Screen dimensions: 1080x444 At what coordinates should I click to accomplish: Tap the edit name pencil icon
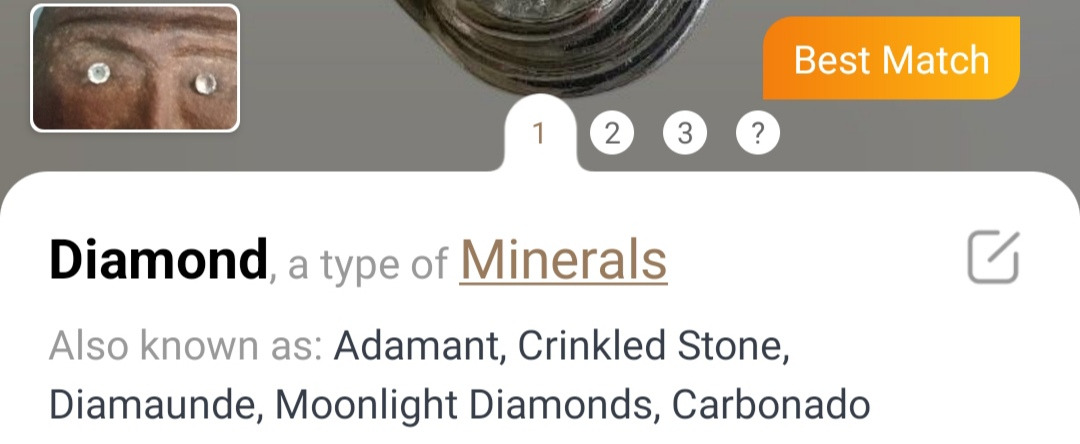[x=993, y=258]
